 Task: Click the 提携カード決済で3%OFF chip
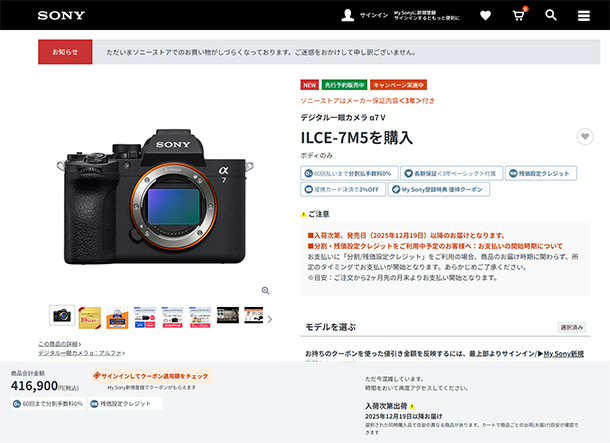click(x=343, y=189)
